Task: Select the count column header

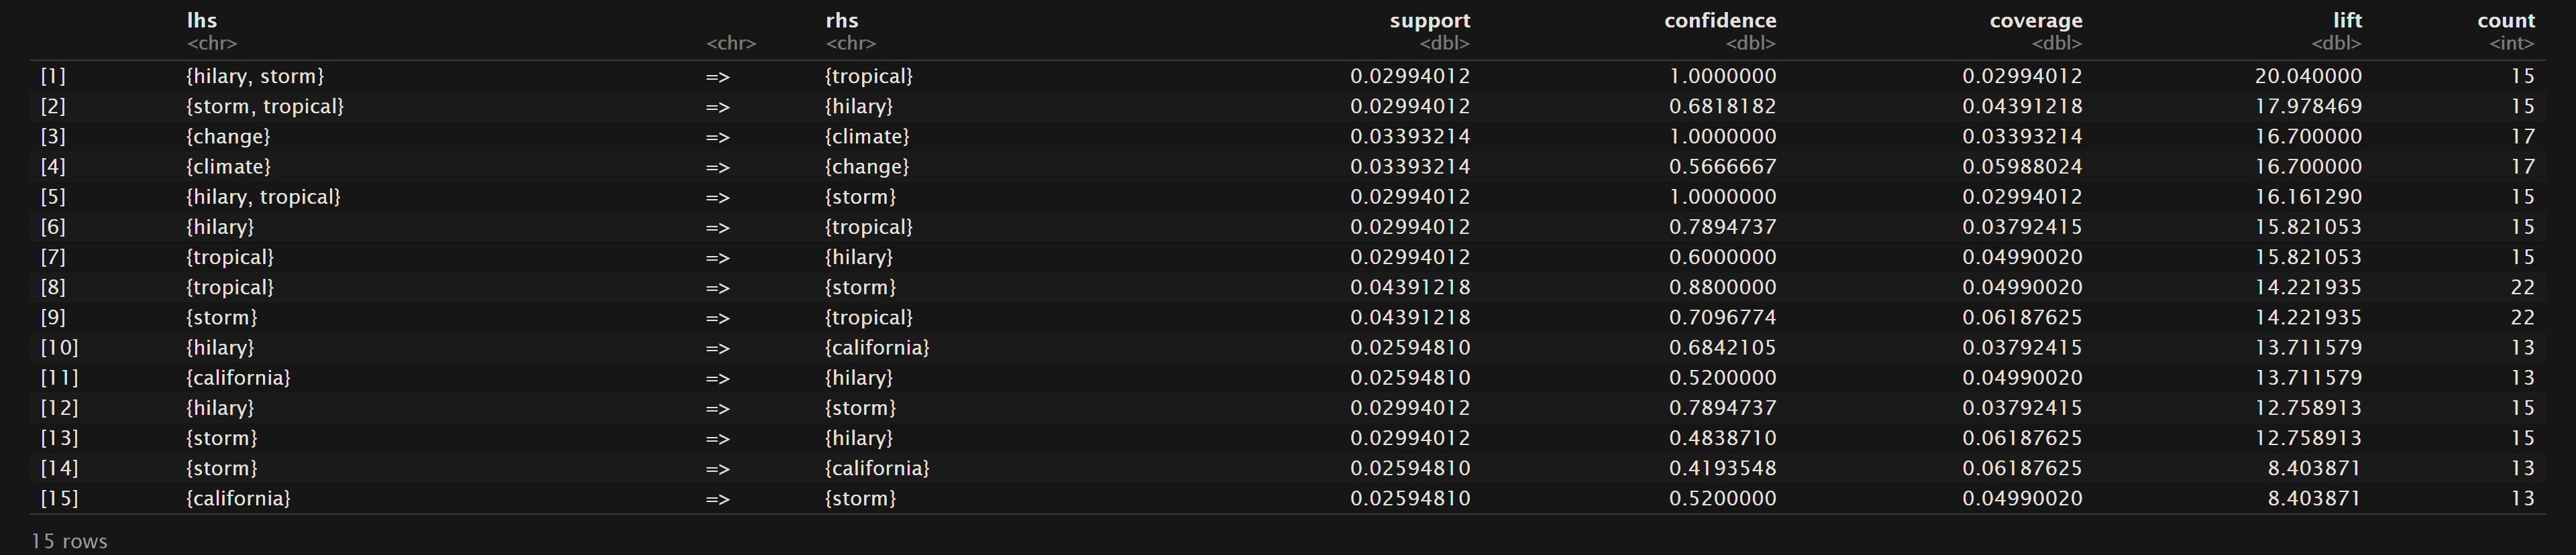Action: 2505,20
